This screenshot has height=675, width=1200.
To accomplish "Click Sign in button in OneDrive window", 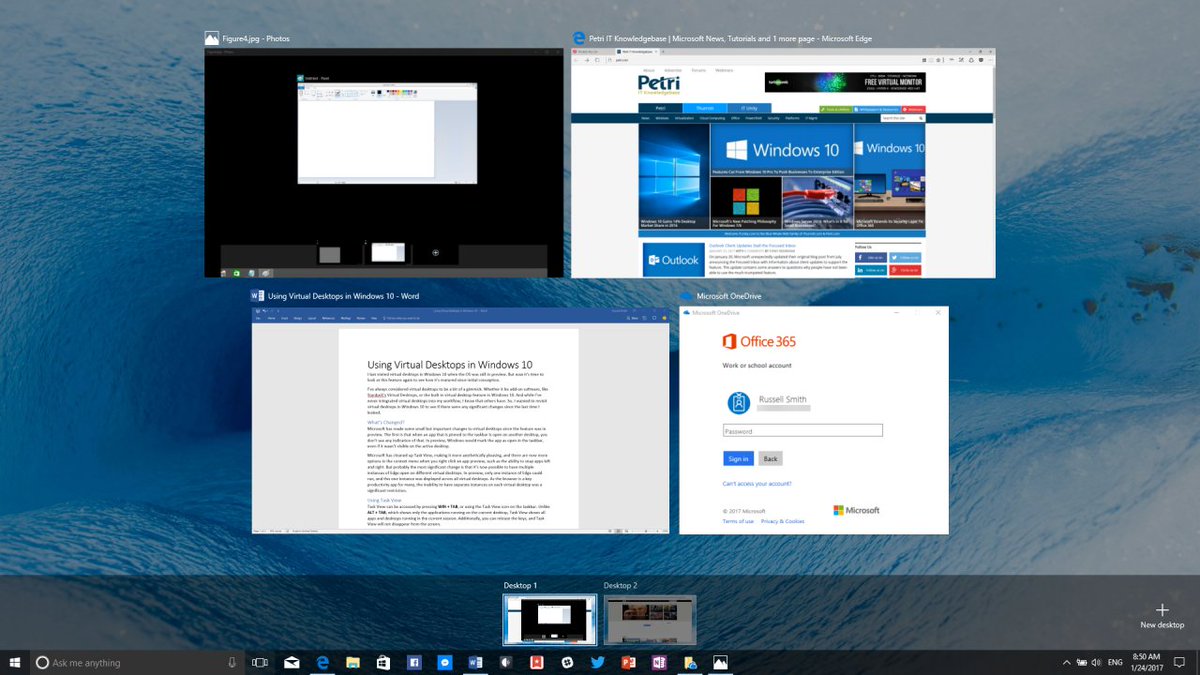I will click(738, 459).
